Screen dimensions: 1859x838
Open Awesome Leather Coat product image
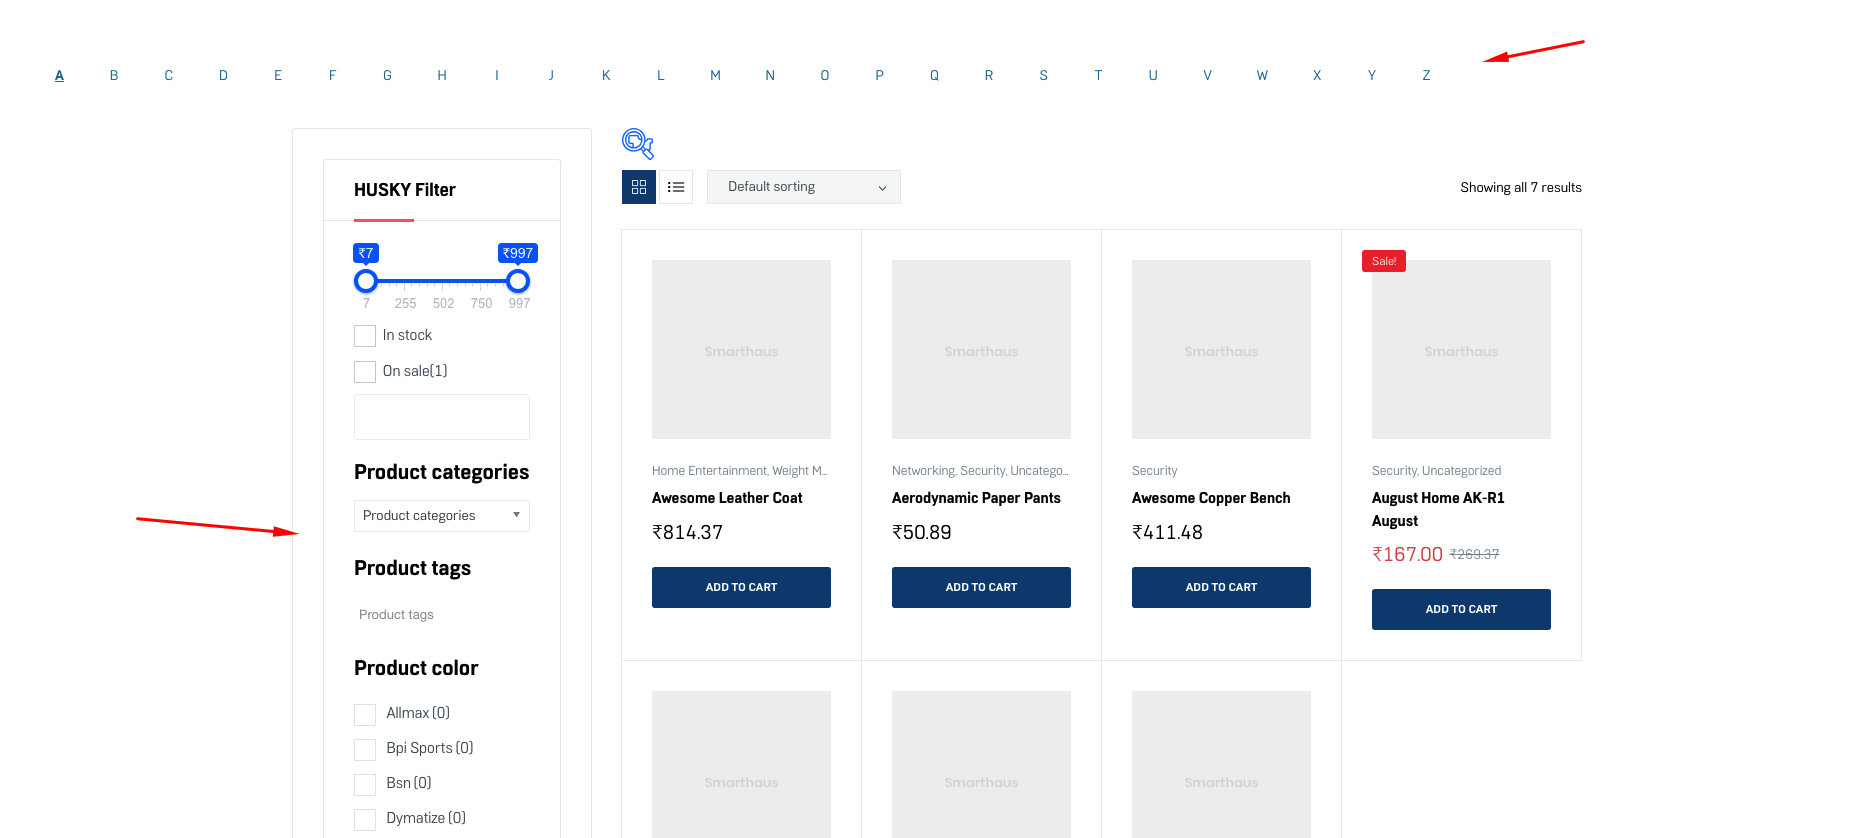point(741,350)
